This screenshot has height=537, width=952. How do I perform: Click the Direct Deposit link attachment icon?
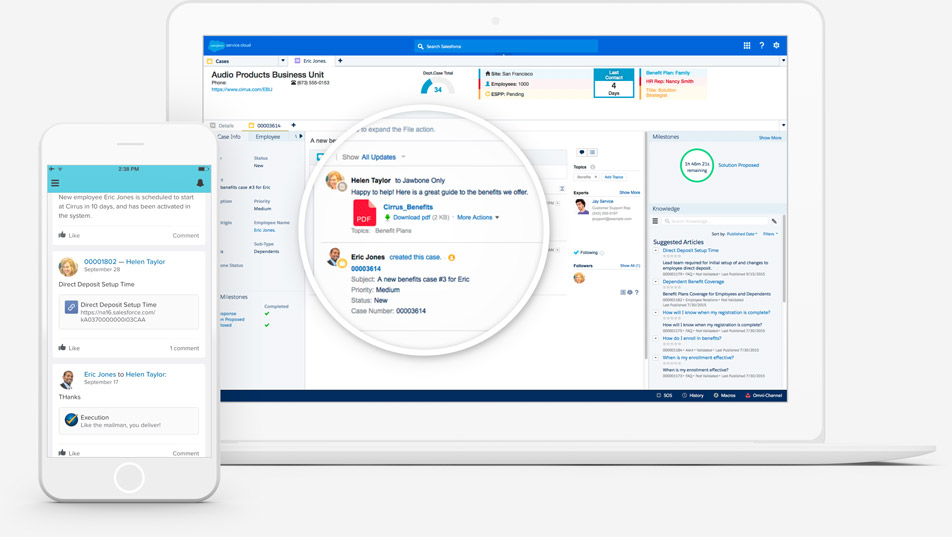pyautogui.click(x=71, y=307)
